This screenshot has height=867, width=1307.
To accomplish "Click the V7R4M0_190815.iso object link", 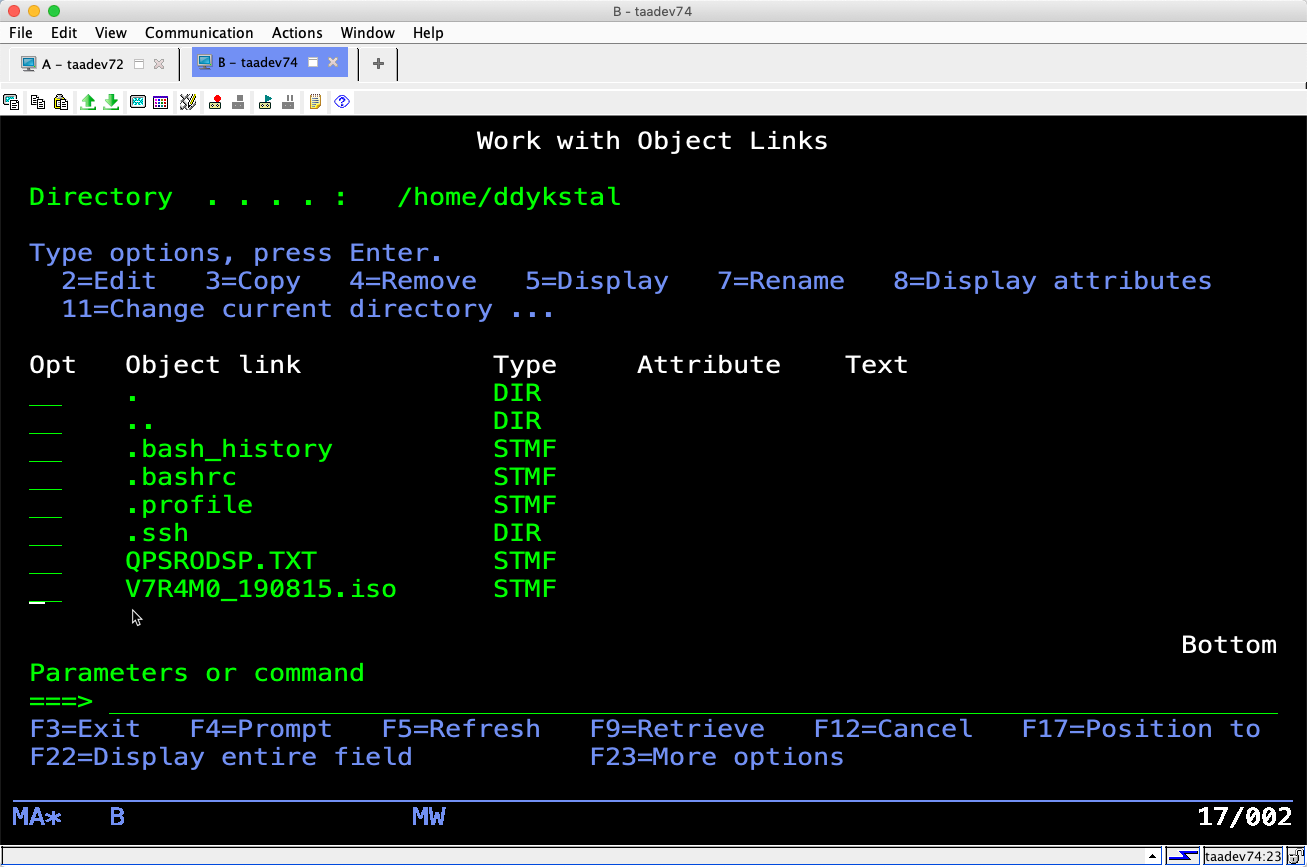I will click(x=261, y=589).
